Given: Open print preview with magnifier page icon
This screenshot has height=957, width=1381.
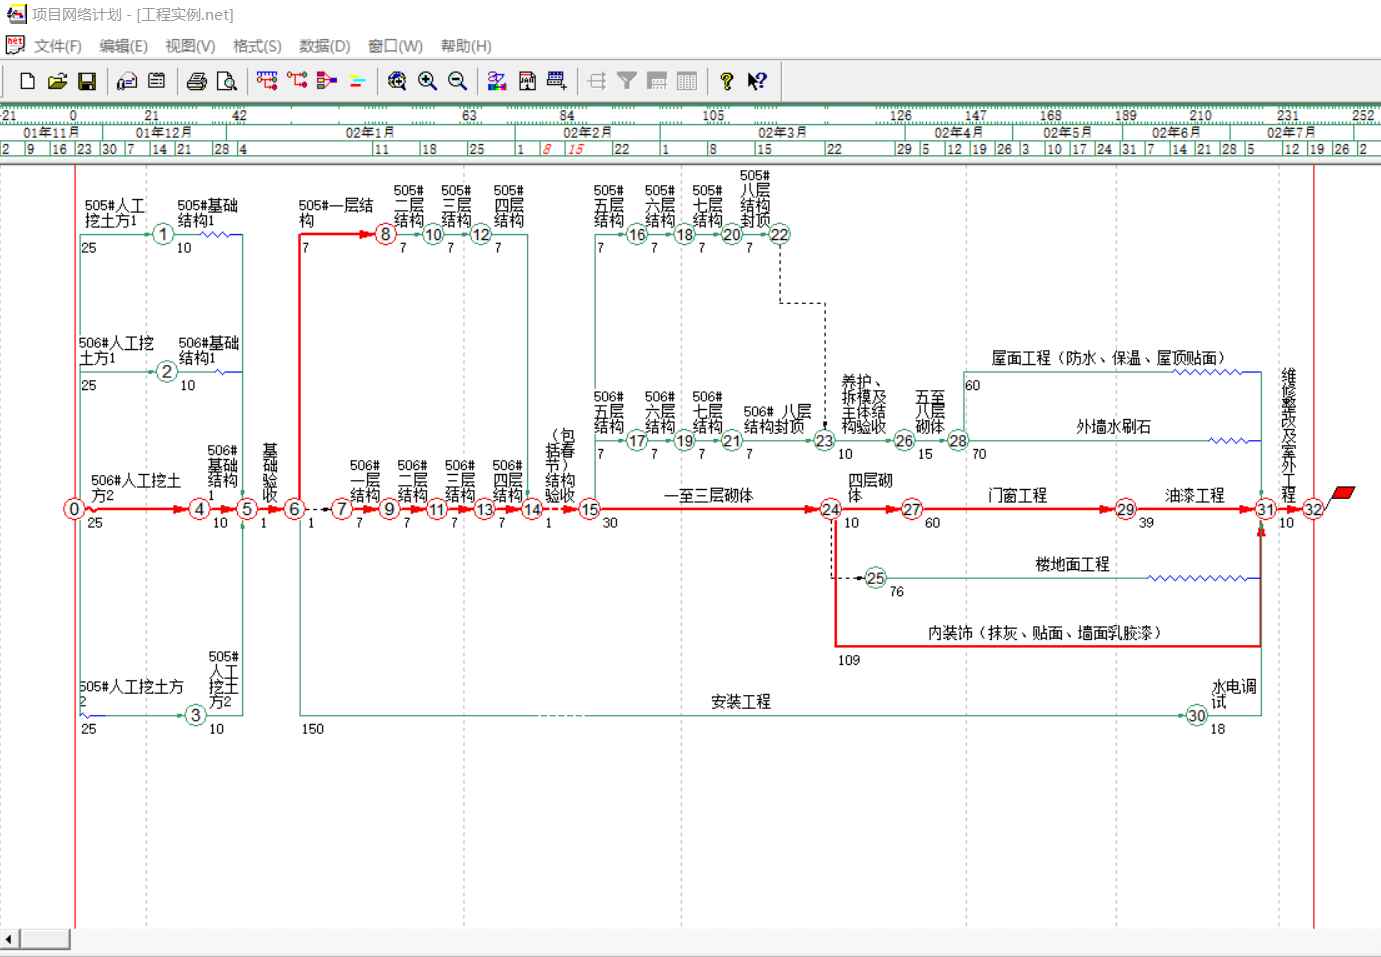Looking at the screenshot, I should click(x=227, y=81).
